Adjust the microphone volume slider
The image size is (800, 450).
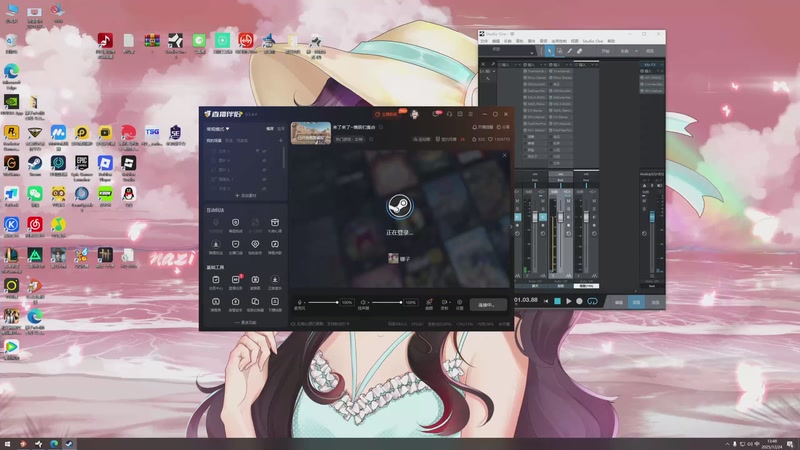[x=323, y=303]
